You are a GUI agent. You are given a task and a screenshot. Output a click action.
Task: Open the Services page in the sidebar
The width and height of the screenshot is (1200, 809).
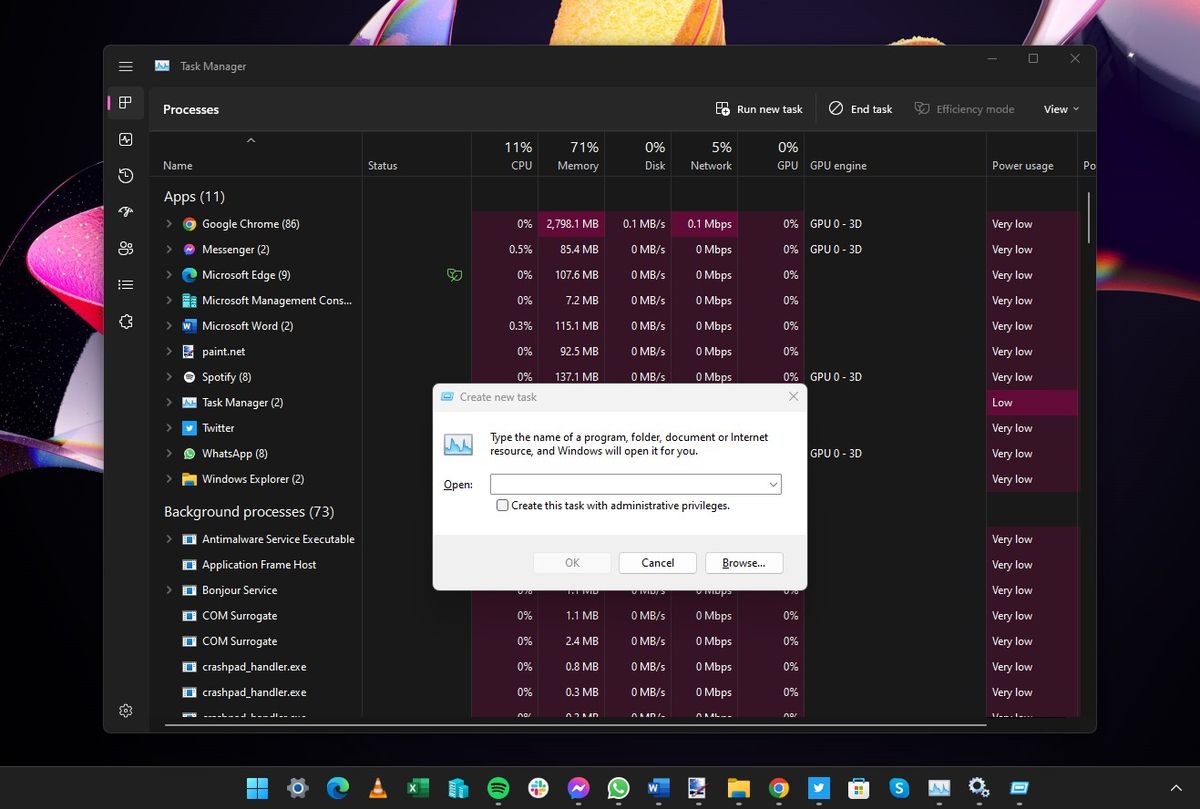(x=125, y=321)
